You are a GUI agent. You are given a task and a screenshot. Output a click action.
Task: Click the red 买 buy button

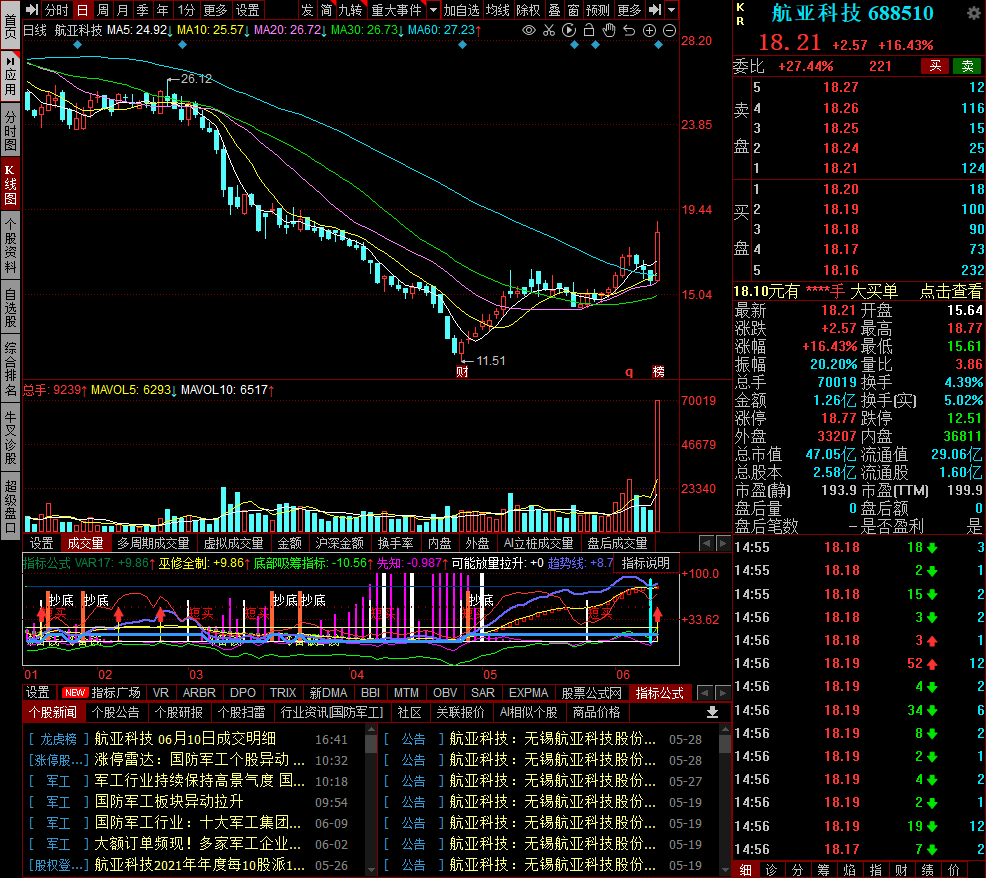click(x=935, y=66)
